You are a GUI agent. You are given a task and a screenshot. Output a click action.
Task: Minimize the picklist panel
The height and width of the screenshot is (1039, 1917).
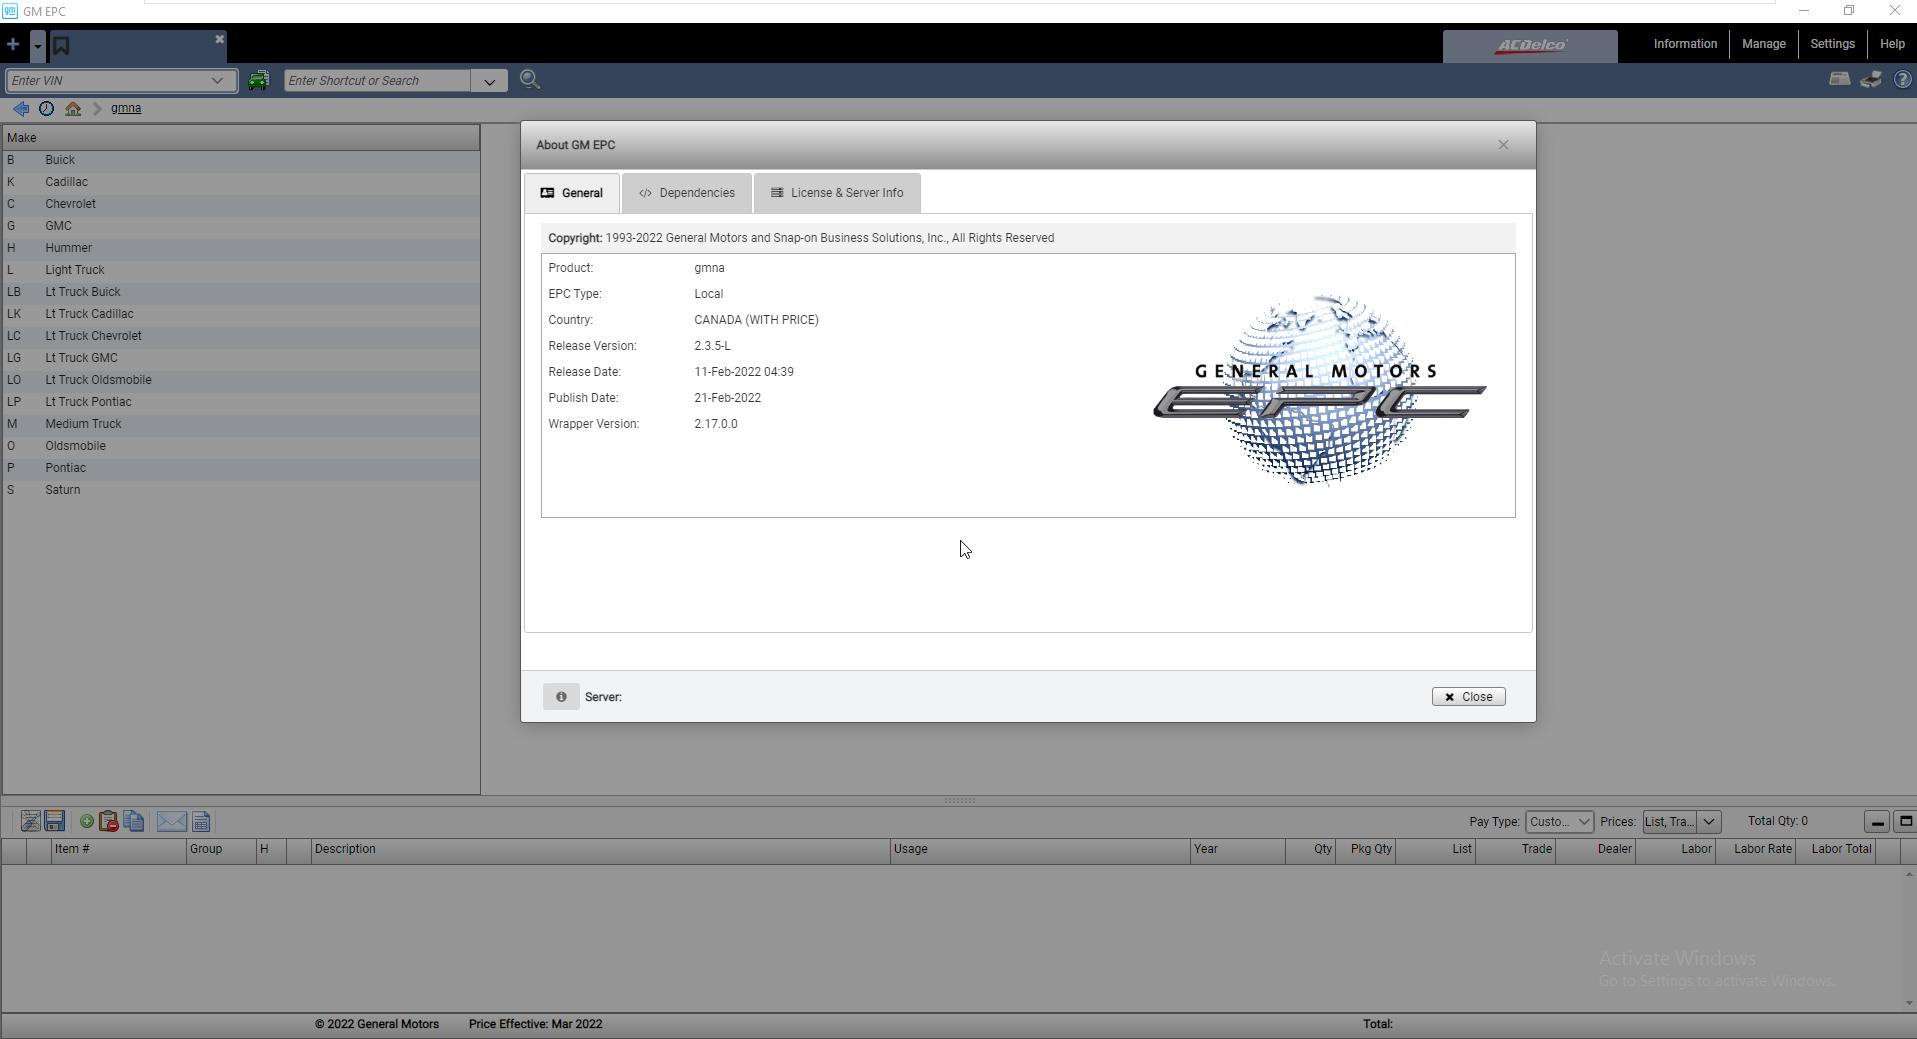(x=1877, y=822)
